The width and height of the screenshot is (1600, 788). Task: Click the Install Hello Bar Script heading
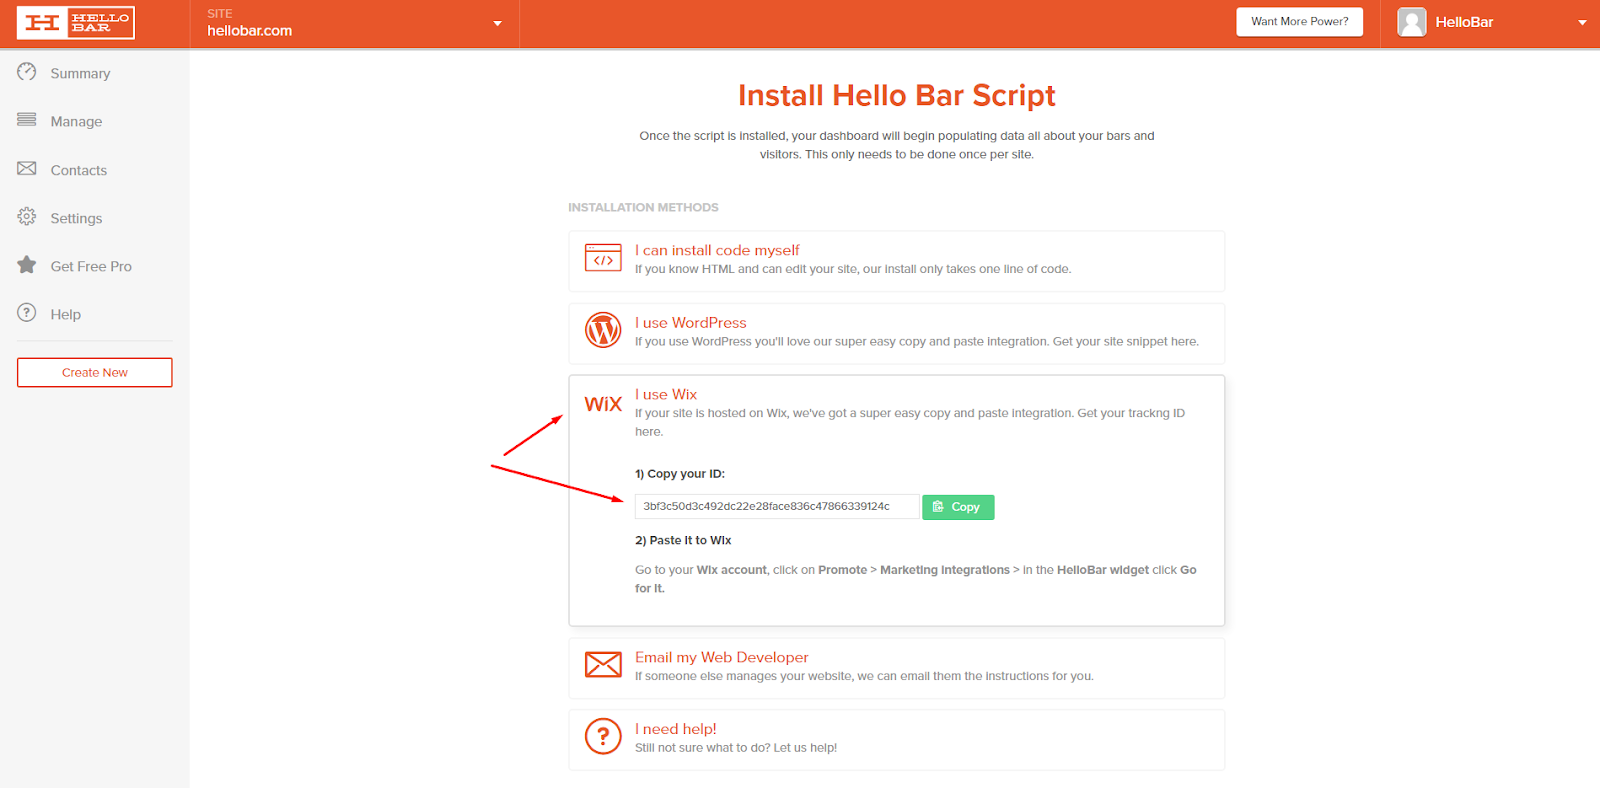click(897, 95)
